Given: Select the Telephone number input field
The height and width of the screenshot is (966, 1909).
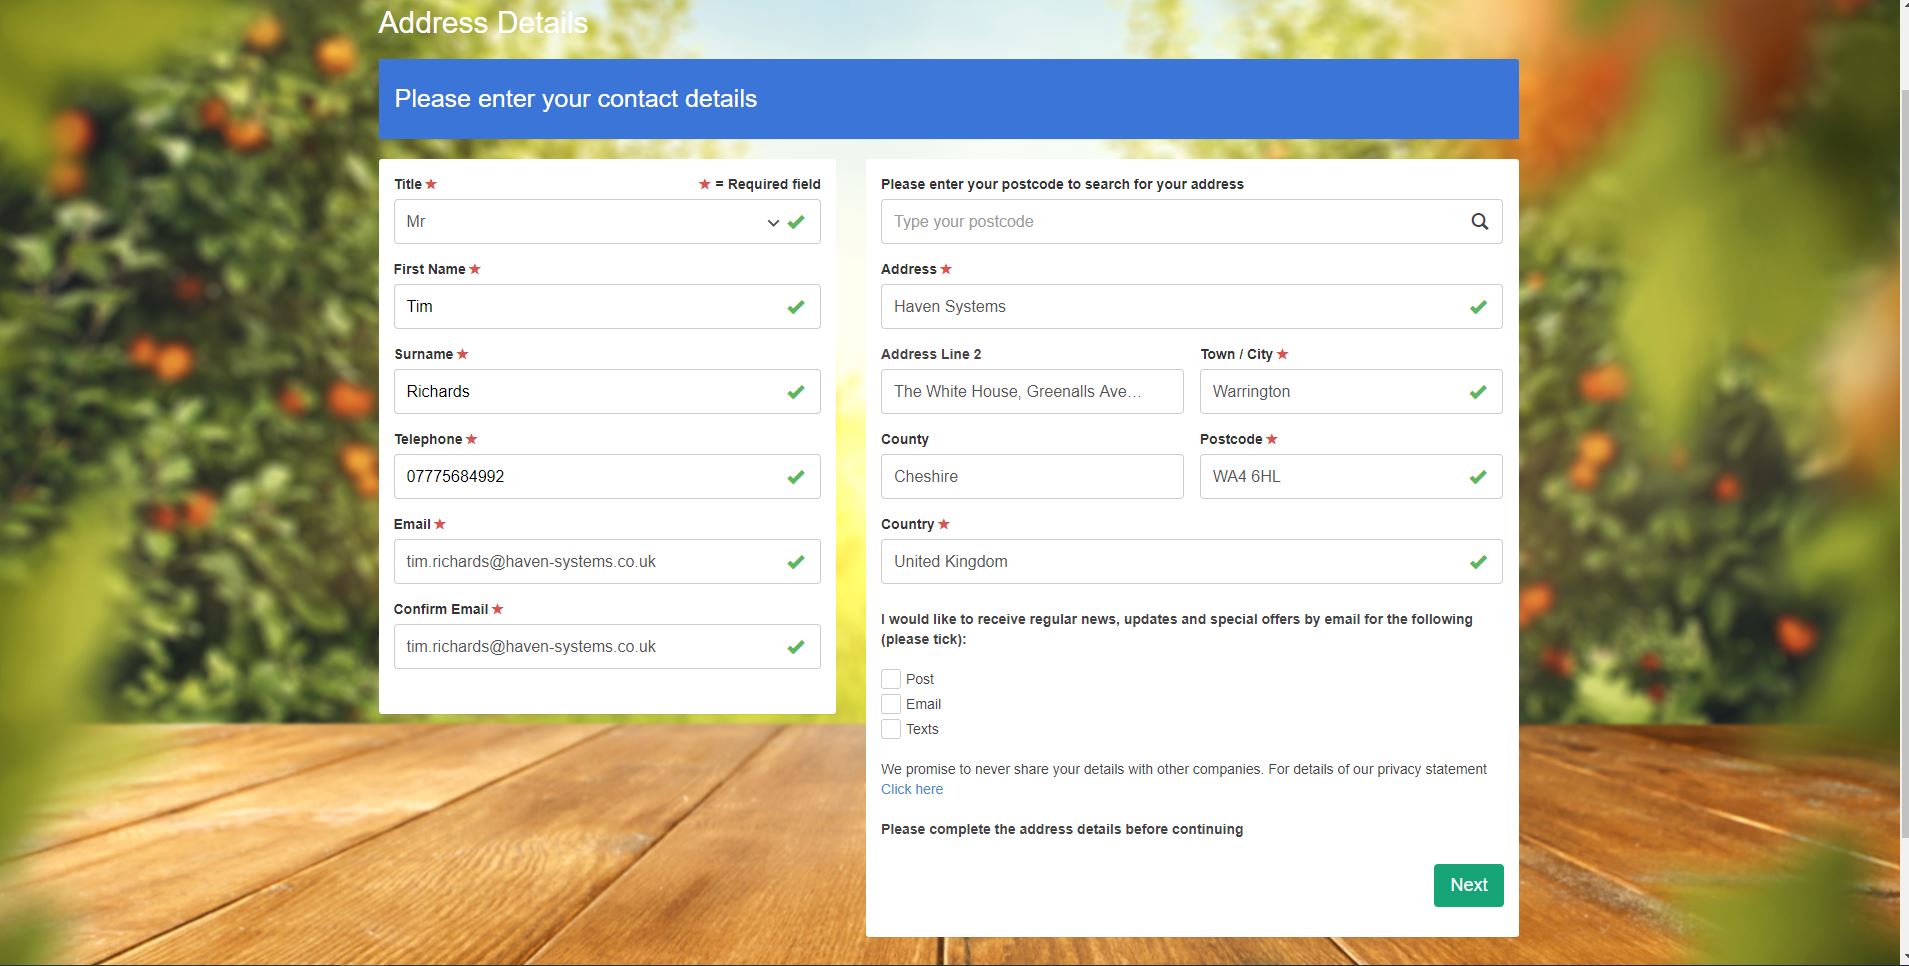Looking at the screenshot, I should click(590, 477).
